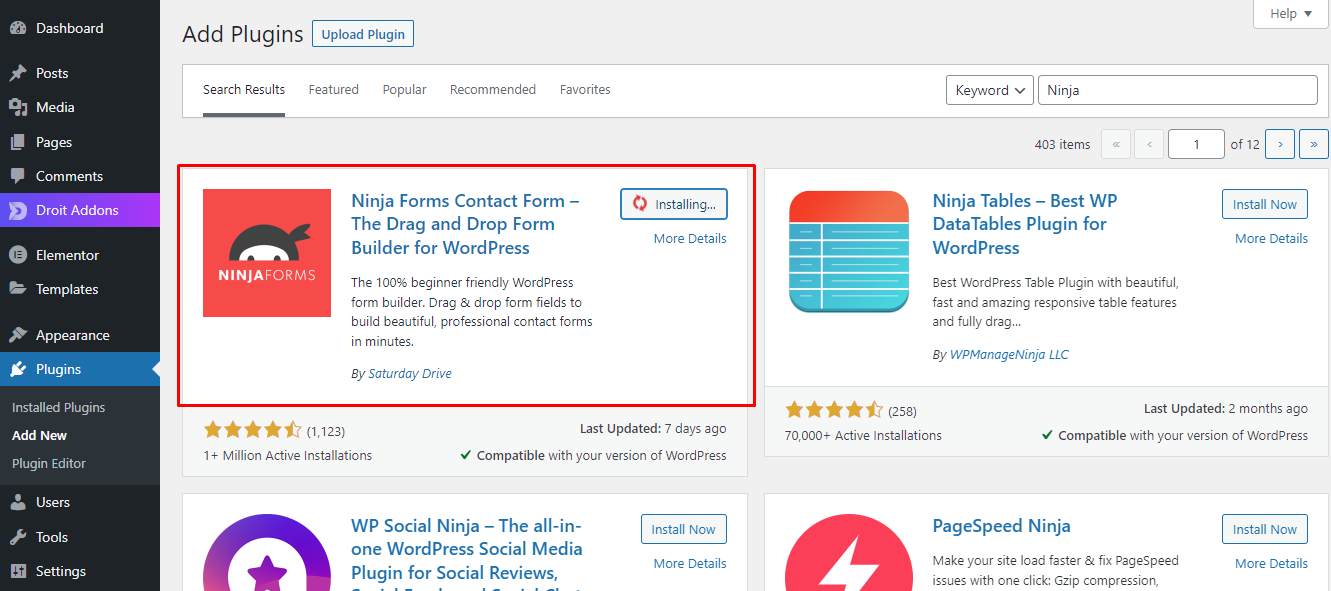Click the Appearance brush icon
The image size is (1331, 591).
[x=18, y=335]
